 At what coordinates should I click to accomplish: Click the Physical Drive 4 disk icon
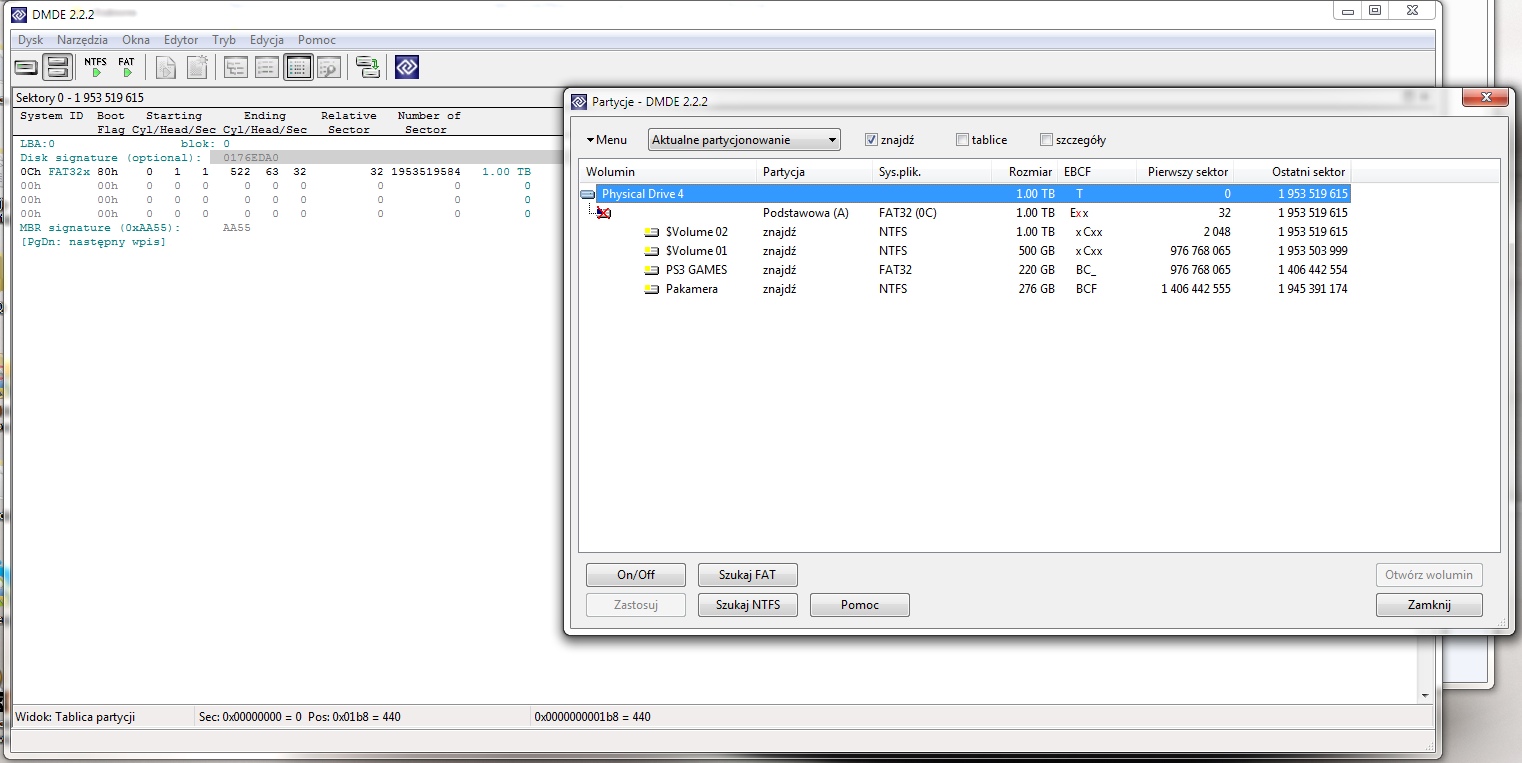click(588, 194)
